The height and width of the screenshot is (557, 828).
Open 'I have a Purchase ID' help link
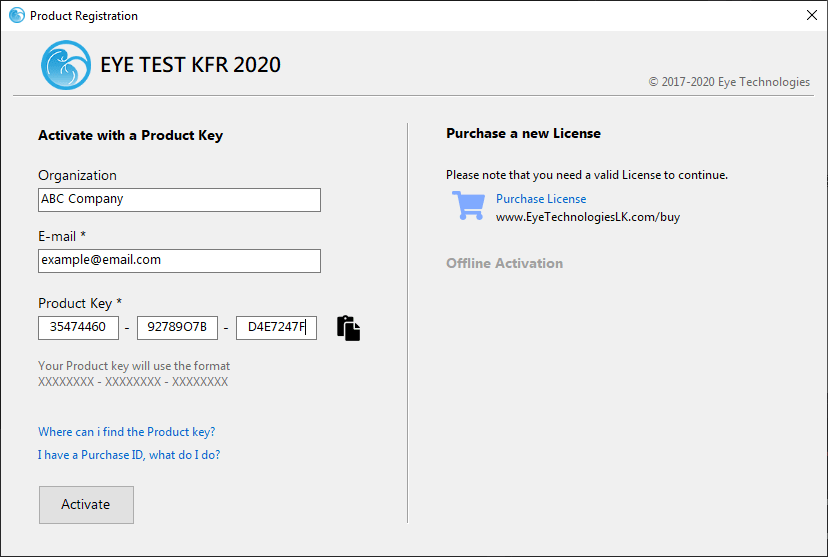coord(129,455)
